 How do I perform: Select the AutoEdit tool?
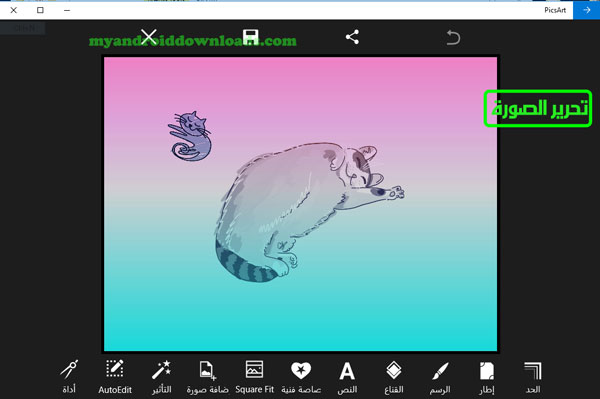pyautogui.click(x=115, y=376)
